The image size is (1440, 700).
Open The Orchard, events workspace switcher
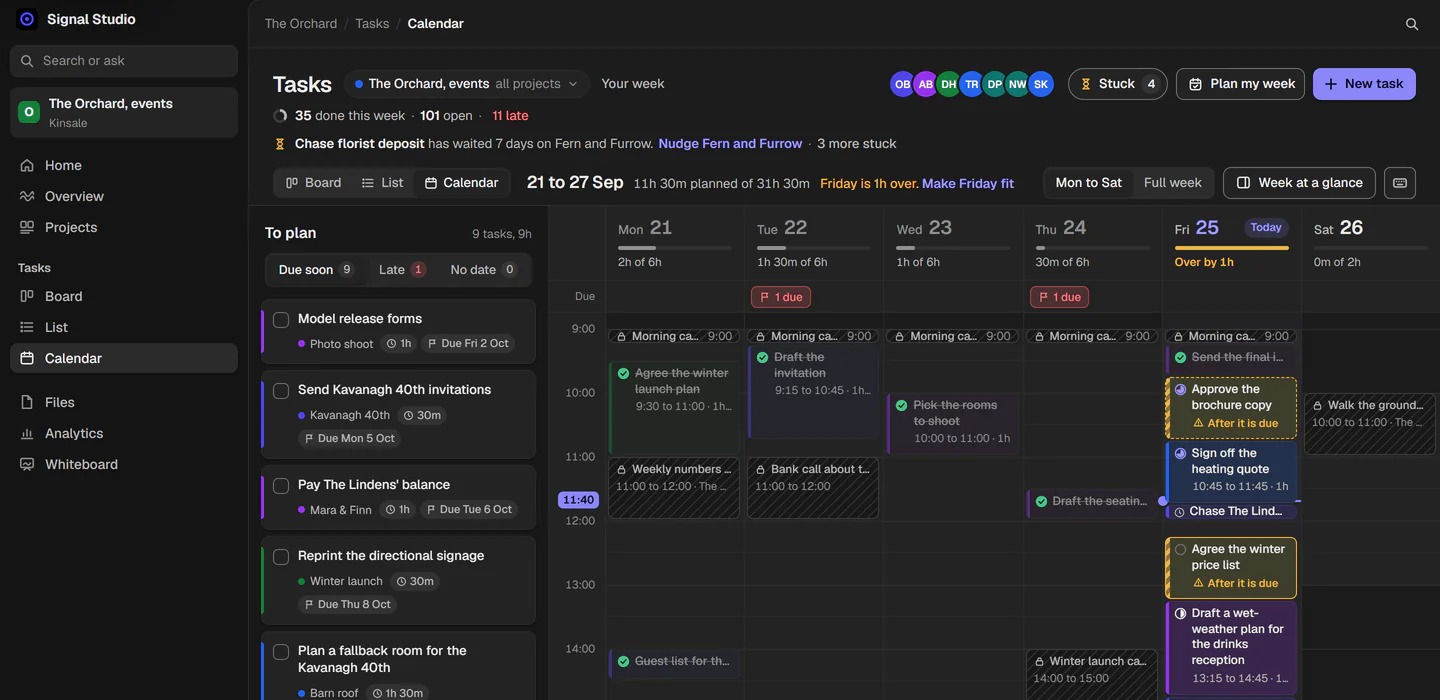tap(124, 112)
